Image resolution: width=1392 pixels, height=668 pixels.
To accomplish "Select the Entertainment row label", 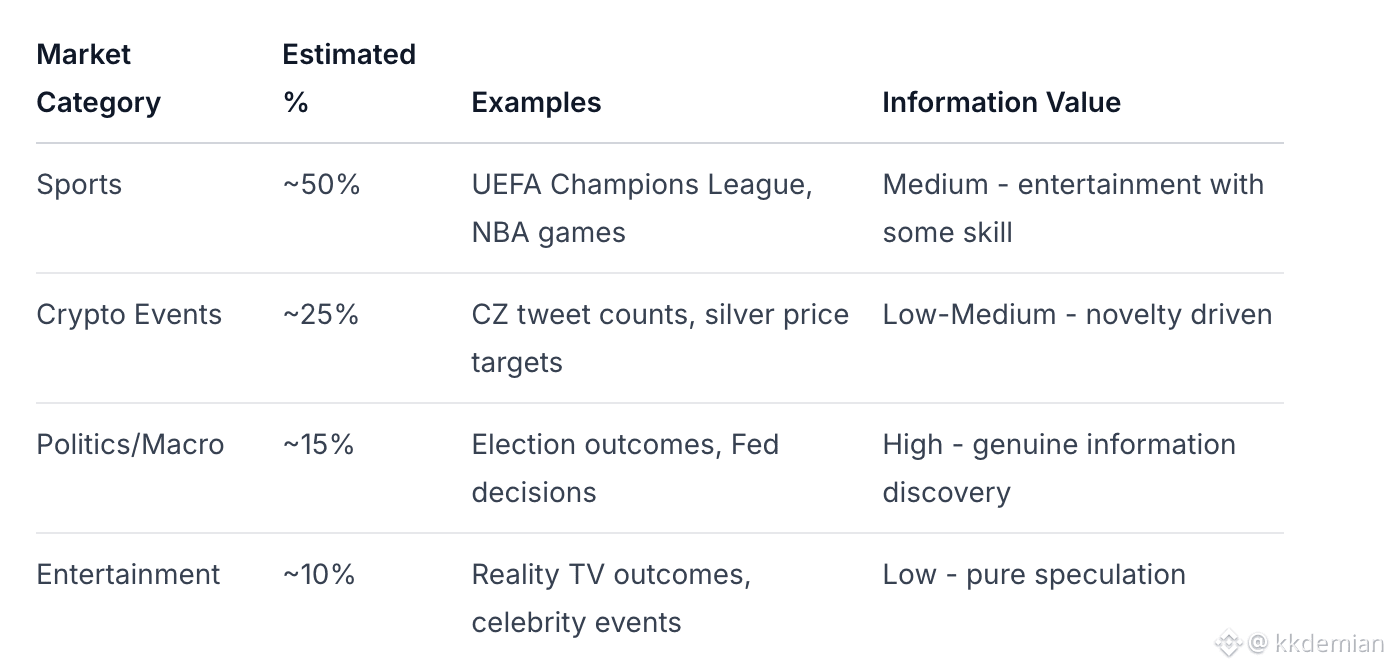I will click(128, 574).
